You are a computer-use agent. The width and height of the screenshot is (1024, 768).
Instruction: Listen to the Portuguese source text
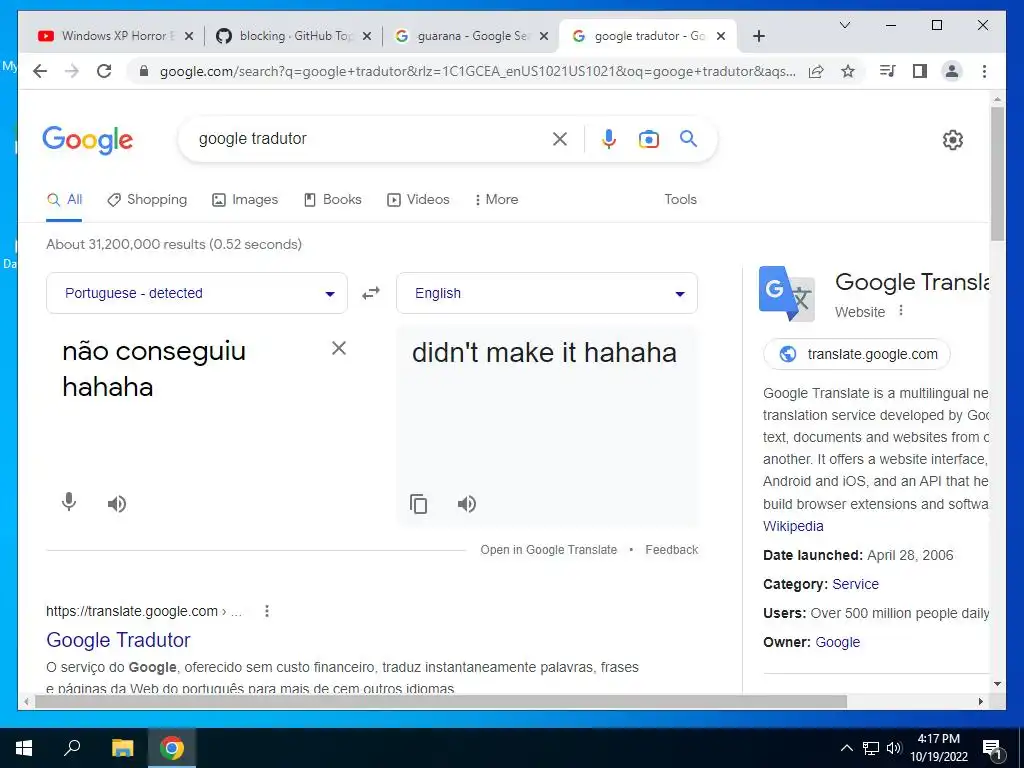pos(117,504)
